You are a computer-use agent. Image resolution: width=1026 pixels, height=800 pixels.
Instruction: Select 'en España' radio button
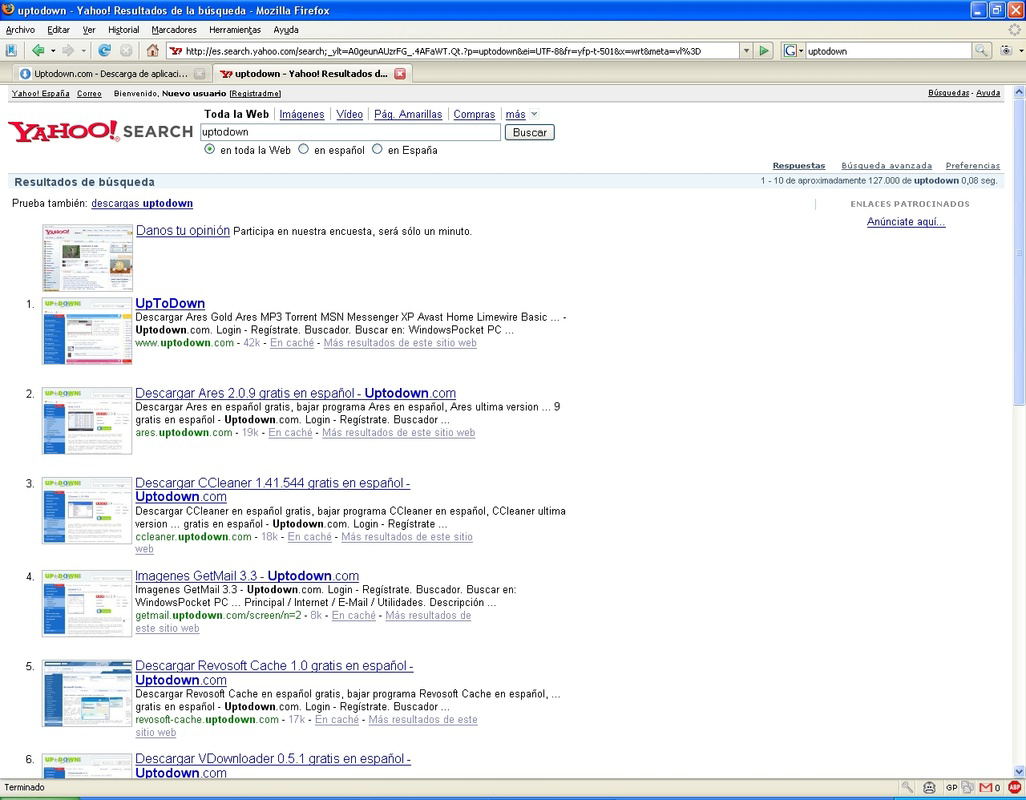[x=377, y=149]
